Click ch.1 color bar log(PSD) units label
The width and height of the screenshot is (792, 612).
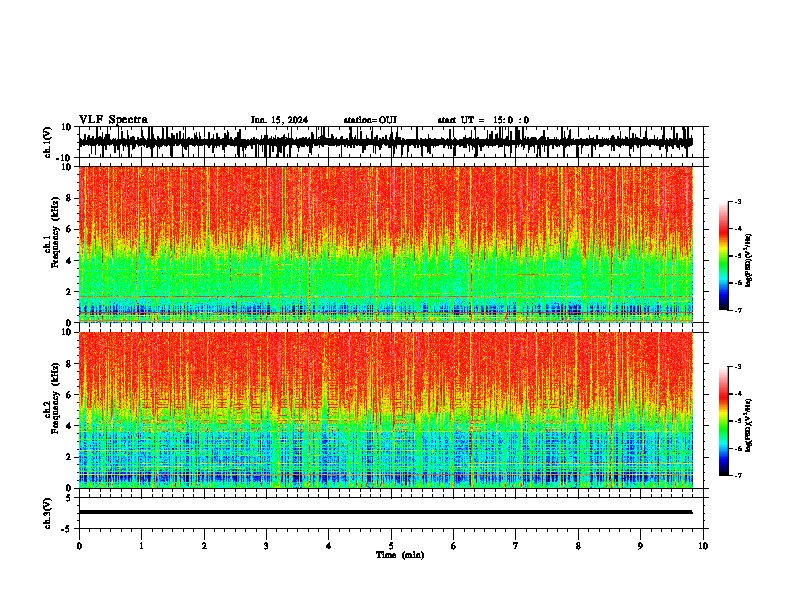coord(749,261)
